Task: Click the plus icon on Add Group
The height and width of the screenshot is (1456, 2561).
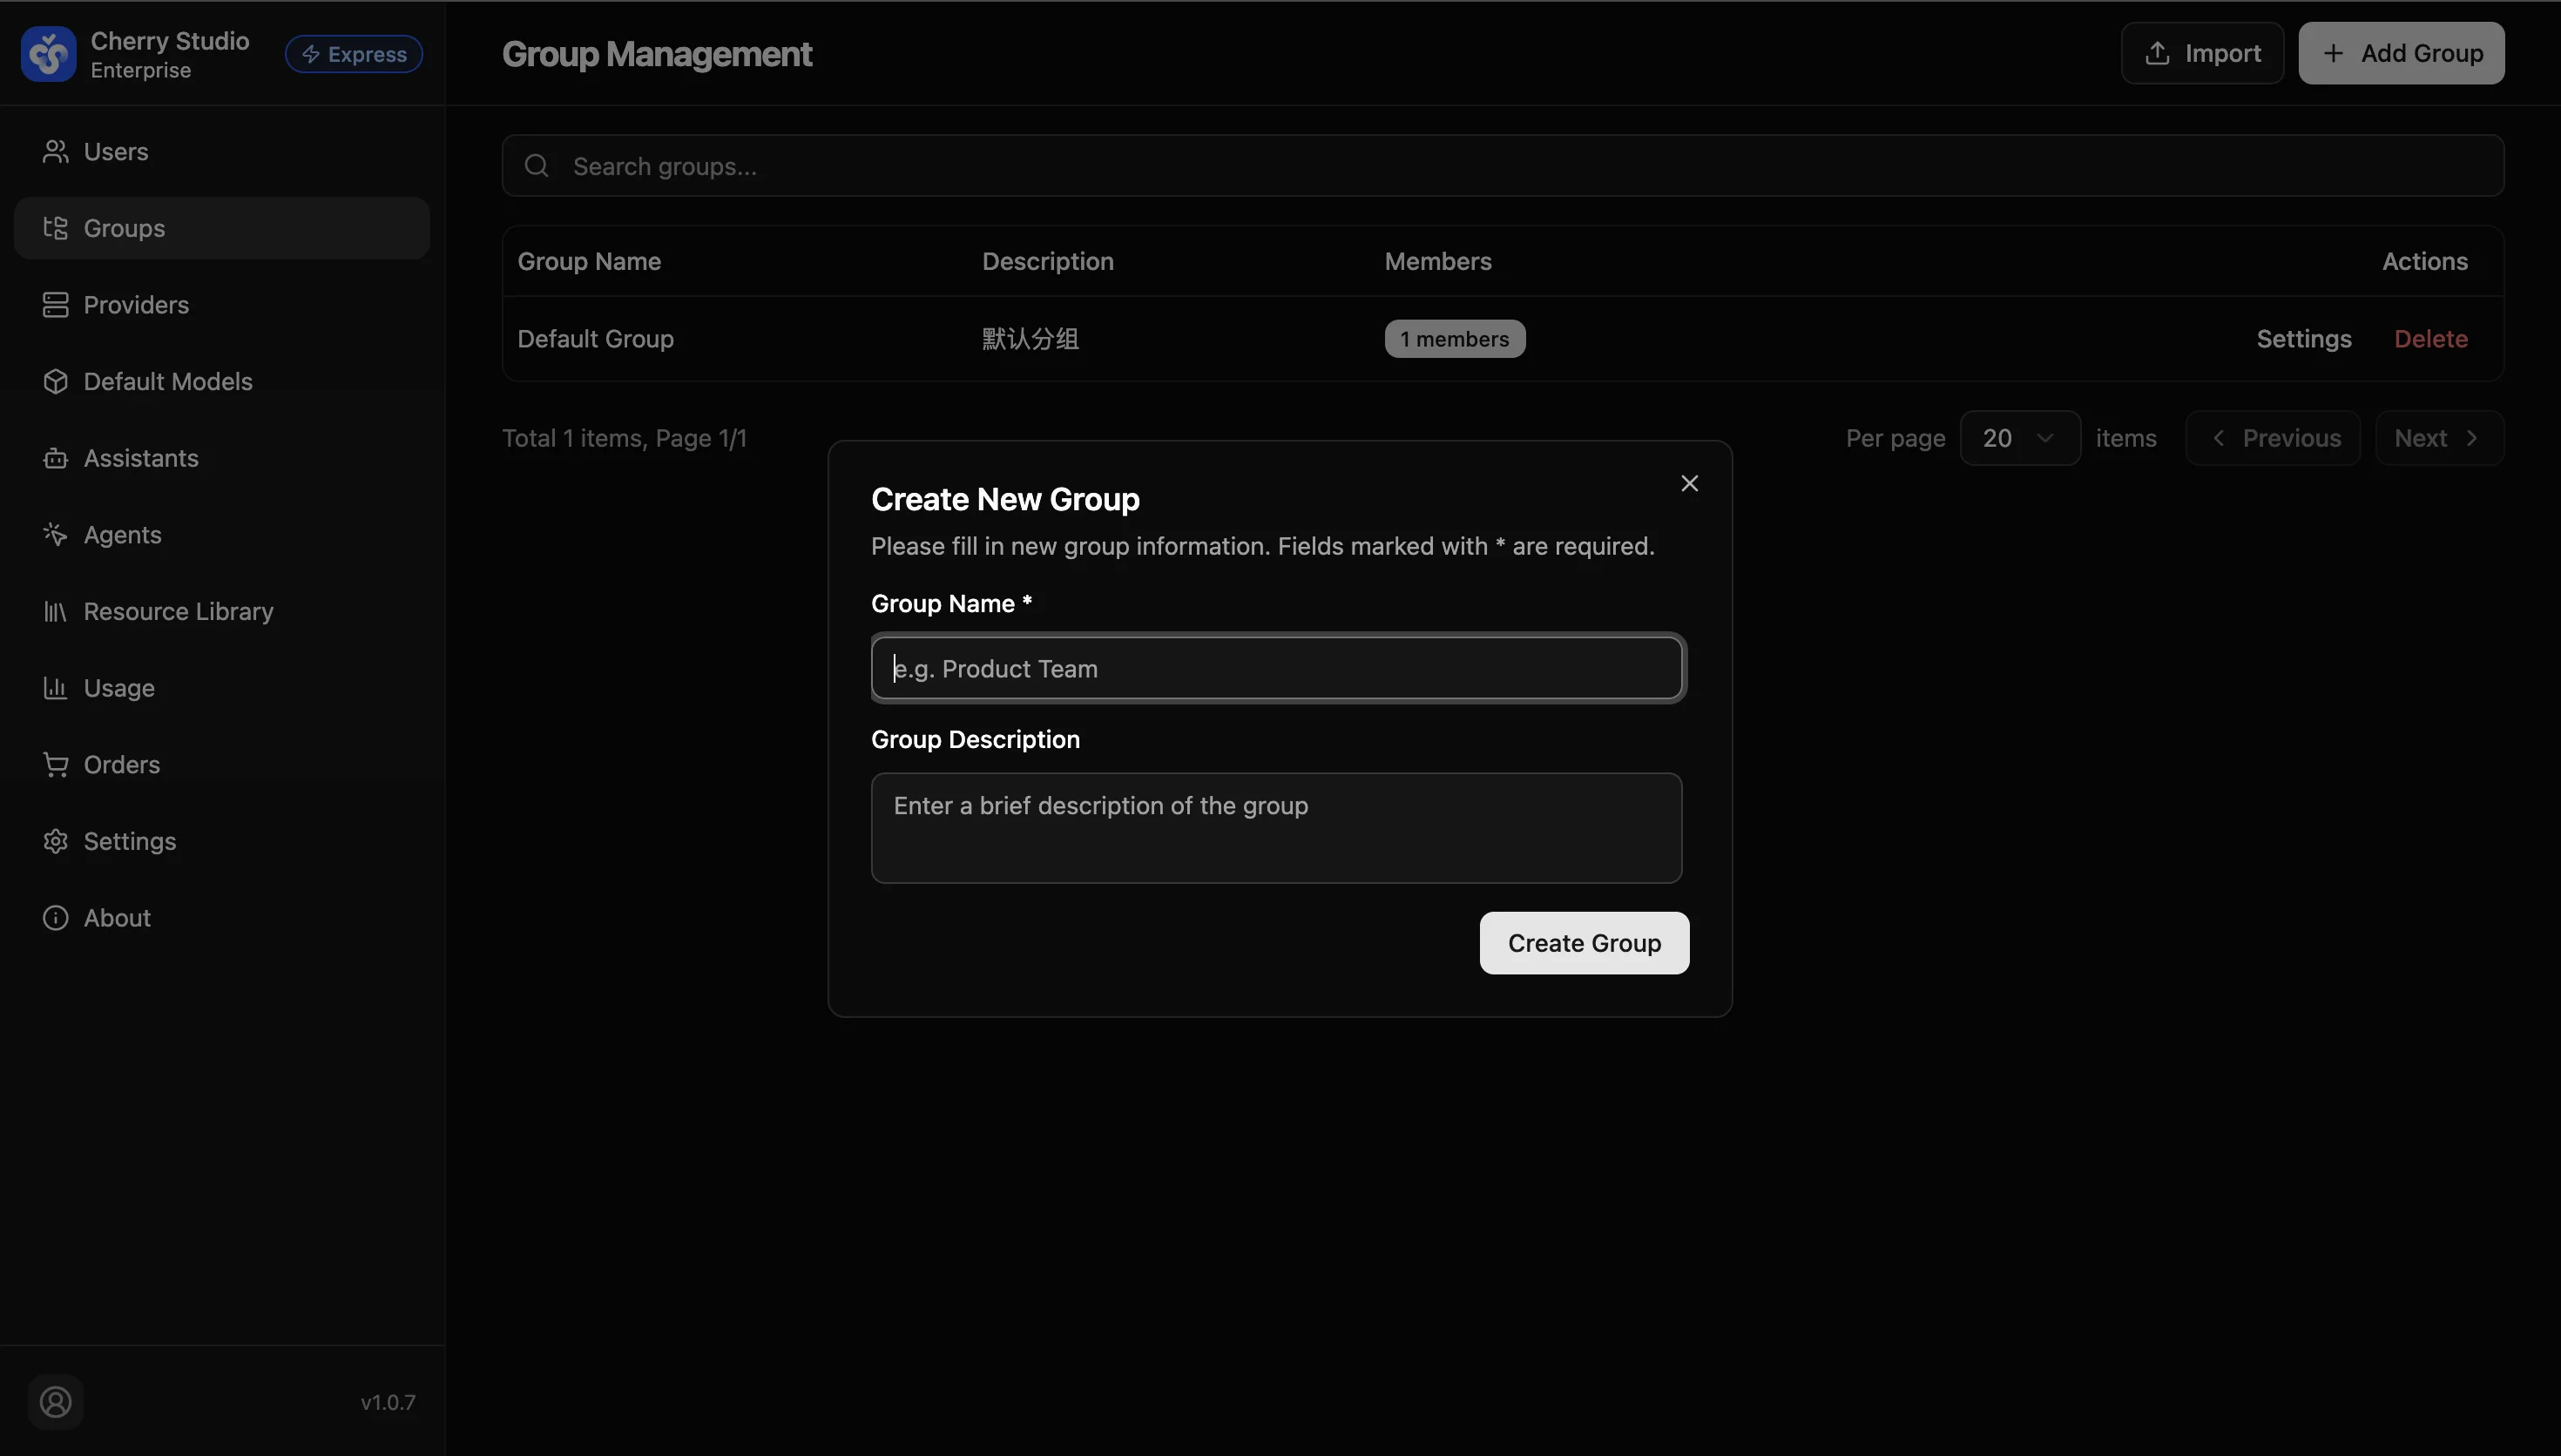Action: click(x=2333, y=53)
